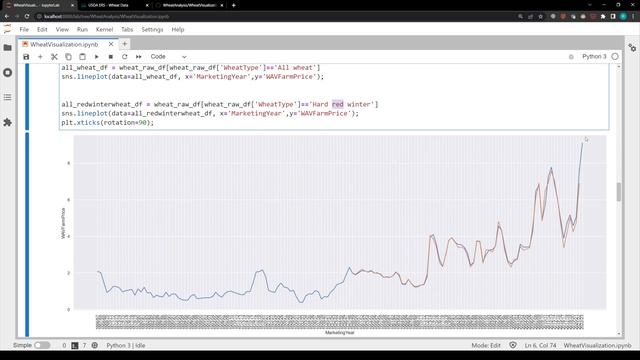This screenshot has height=360, width=640.
Task: Save the notebook with the disk icon
Action: click(x=26, y=57)
